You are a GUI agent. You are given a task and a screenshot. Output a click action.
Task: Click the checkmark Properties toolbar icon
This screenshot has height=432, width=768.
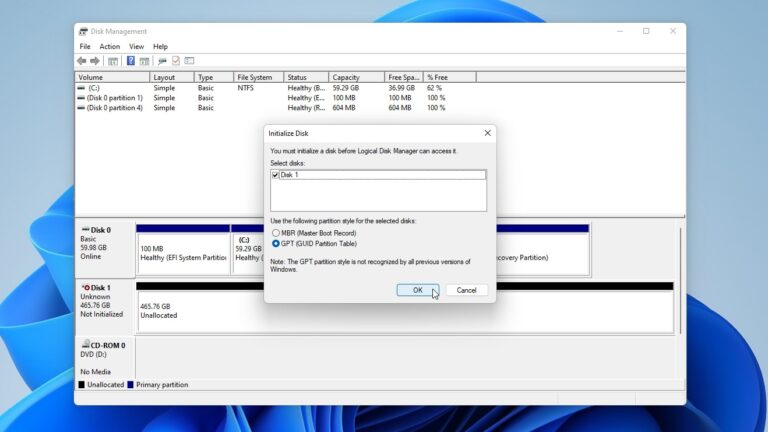point(175,61)
